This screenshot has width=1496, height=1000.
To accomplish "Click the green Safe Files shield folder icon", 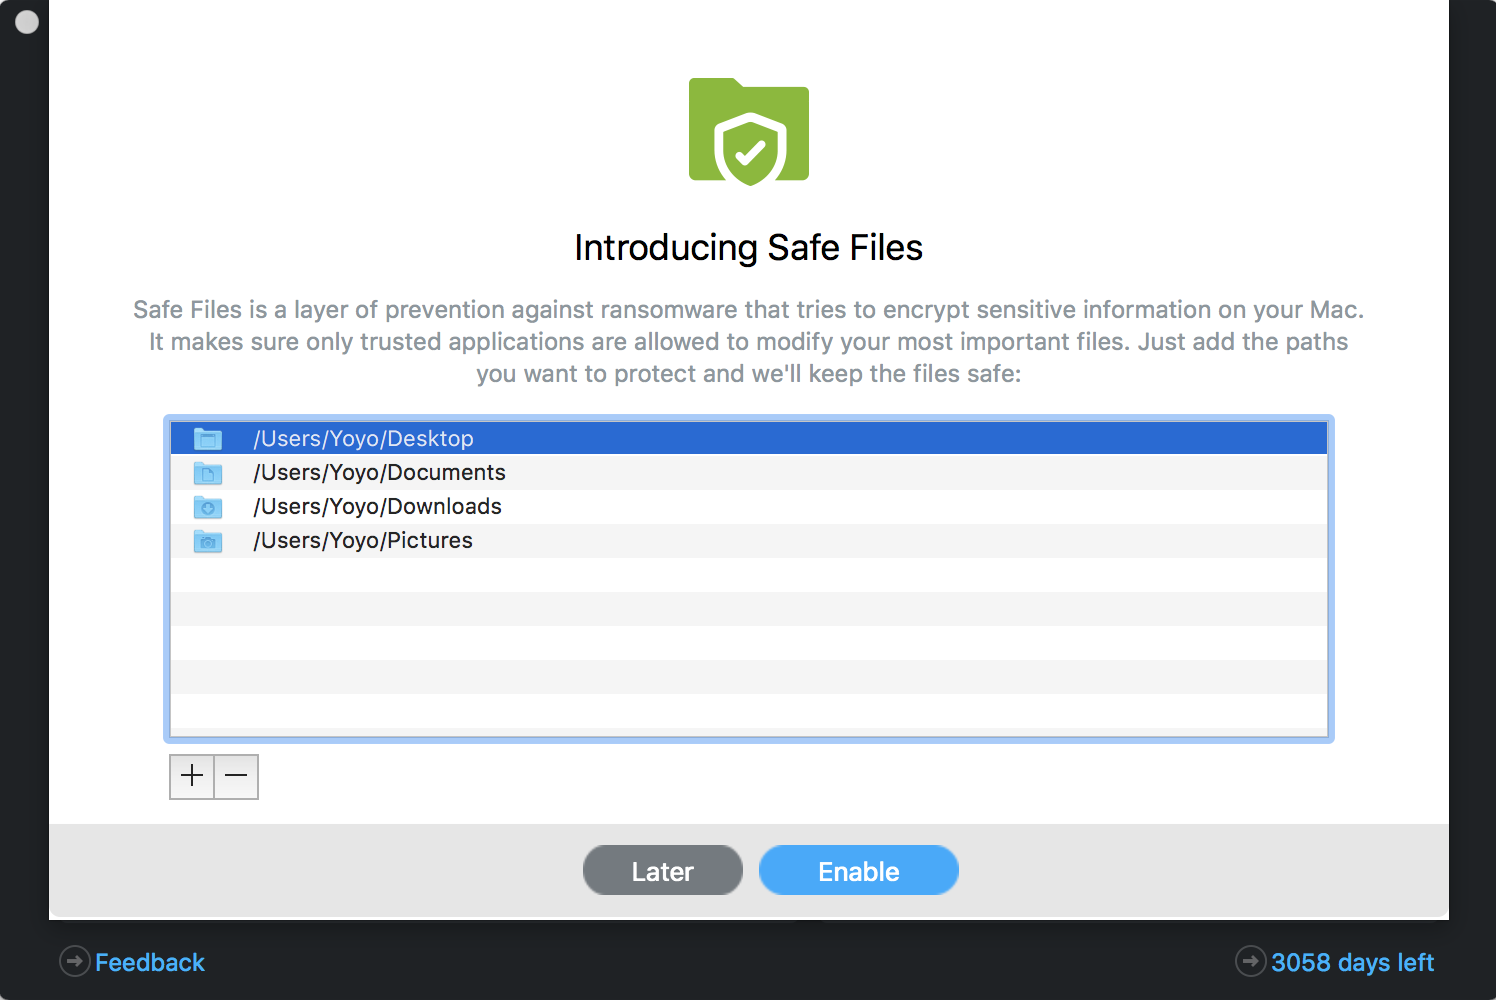I will [x=749, y=132].
